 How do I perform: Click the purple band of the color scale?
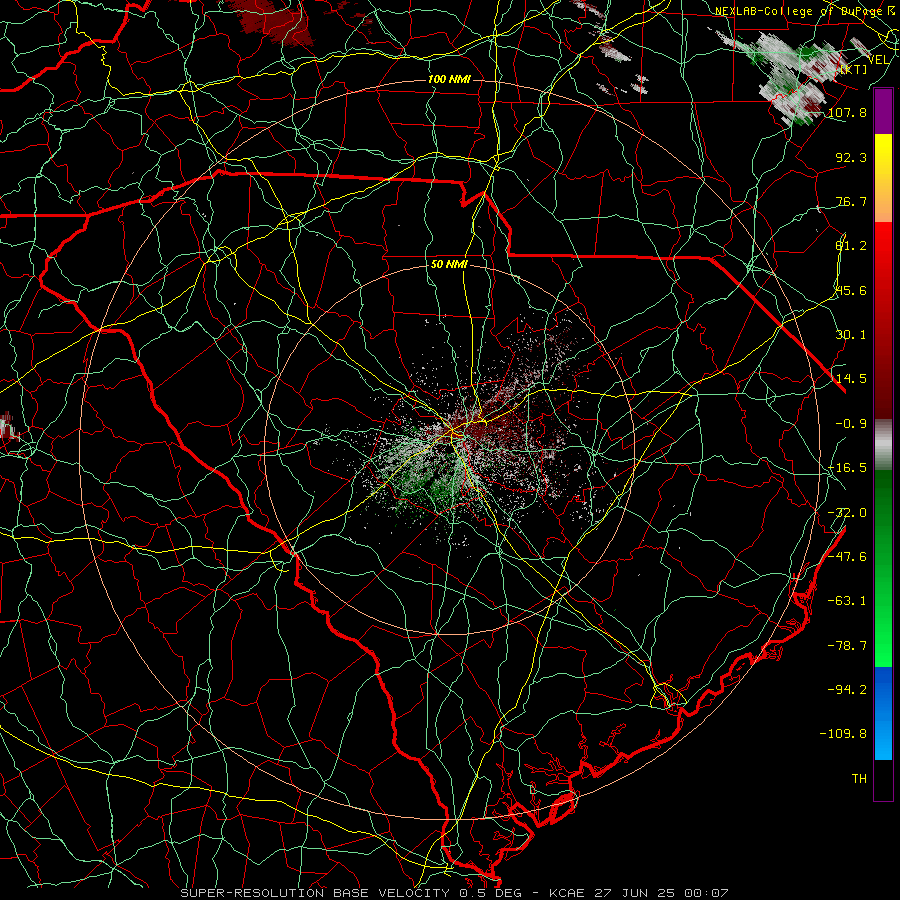click(x=883, y=111)
